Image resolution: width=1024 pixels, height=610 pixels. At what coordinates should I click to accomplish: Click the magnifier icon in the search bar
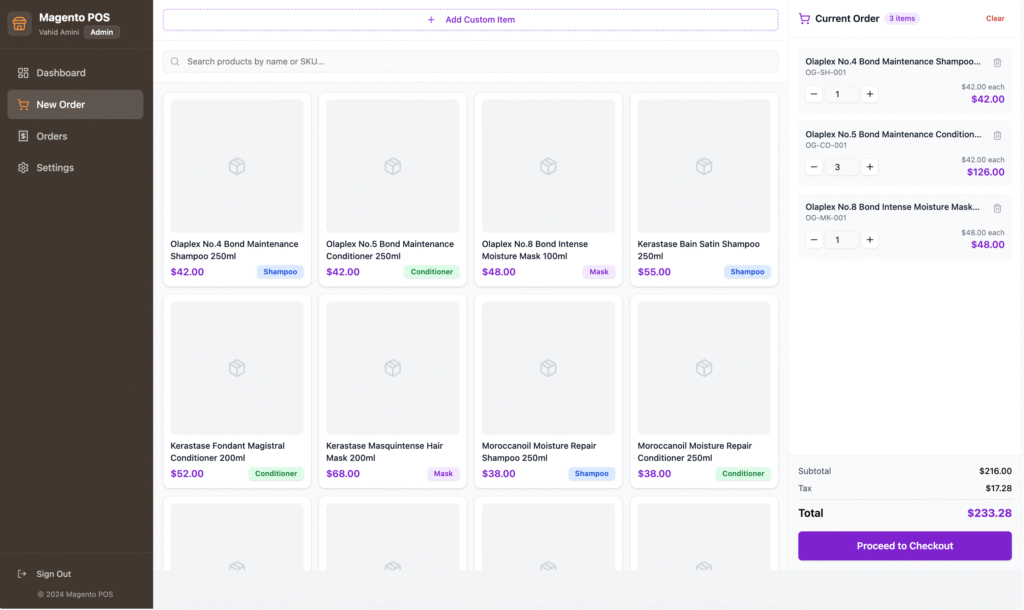pyautogui.click(x=175, y=61)
